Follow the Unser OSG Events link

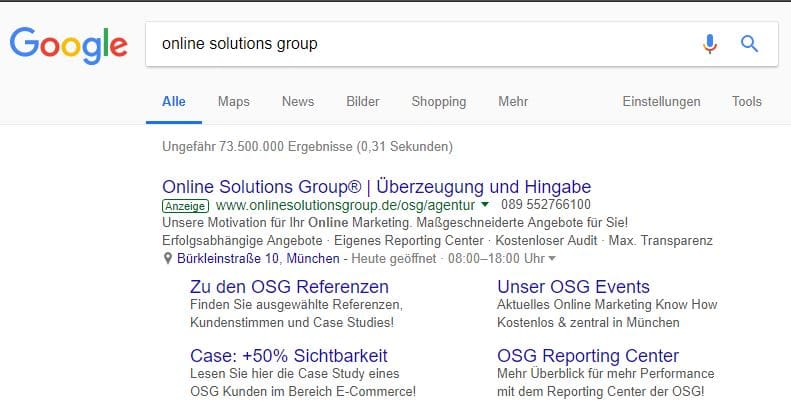(573, 286)
